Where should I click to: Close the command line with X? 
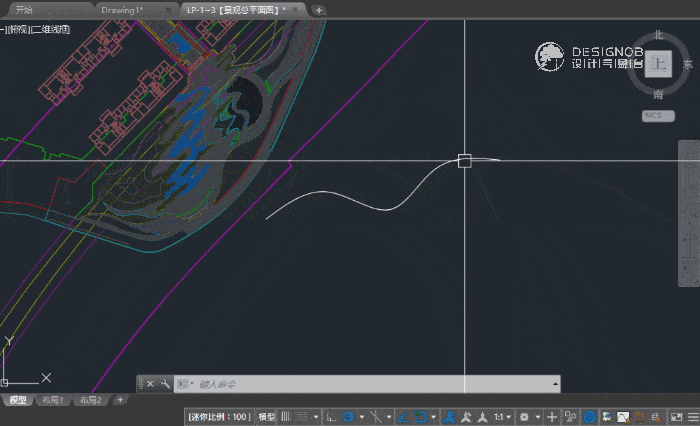150,384
